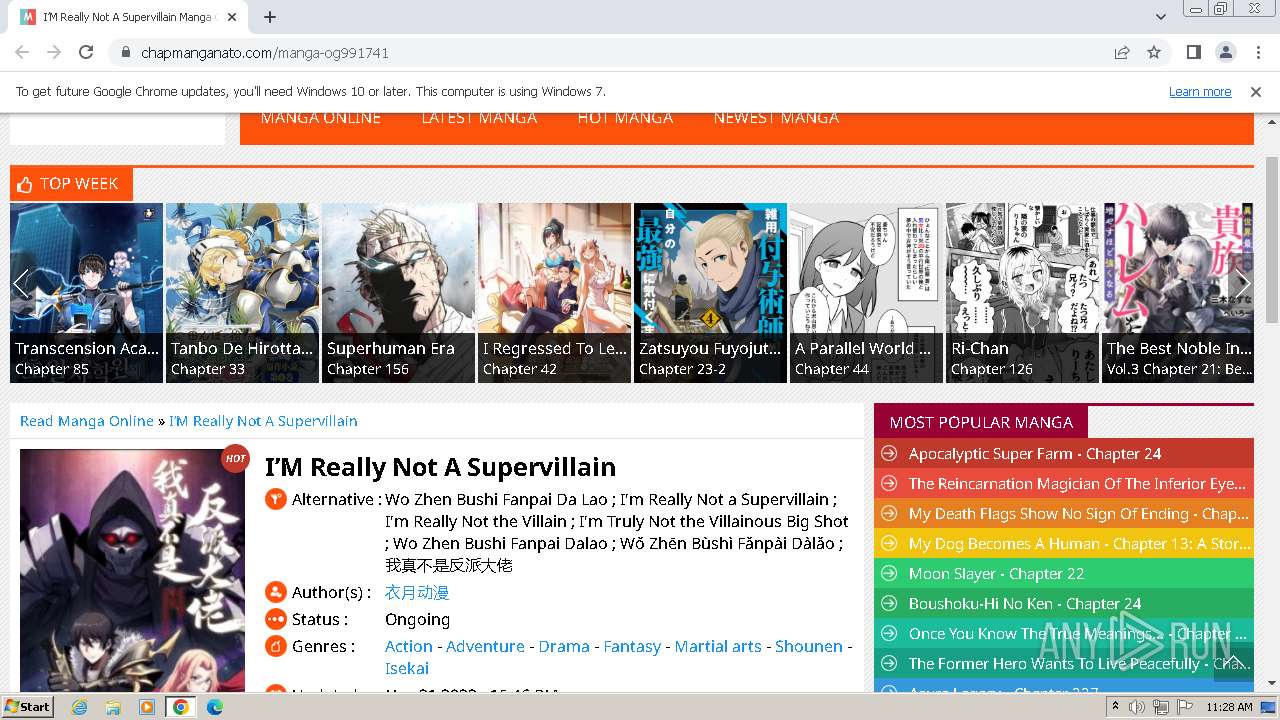1280x720 pixels.
Task: Open The Reincarnation Magician Of The Inferior Eyes
Action: point(1077,484)
